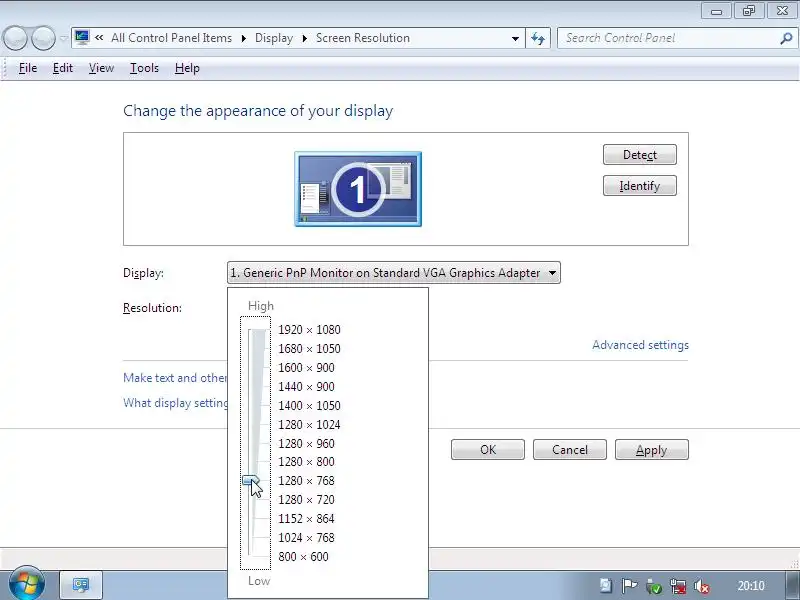Click the Control Panel address bar icon

pos(82,37)
